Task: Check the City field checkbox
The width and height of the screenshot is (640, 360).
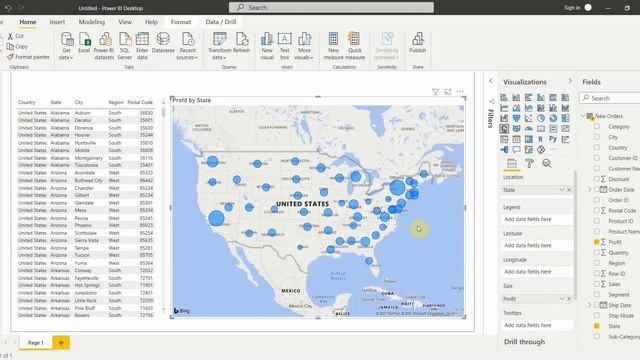Action: click(597, 137)
